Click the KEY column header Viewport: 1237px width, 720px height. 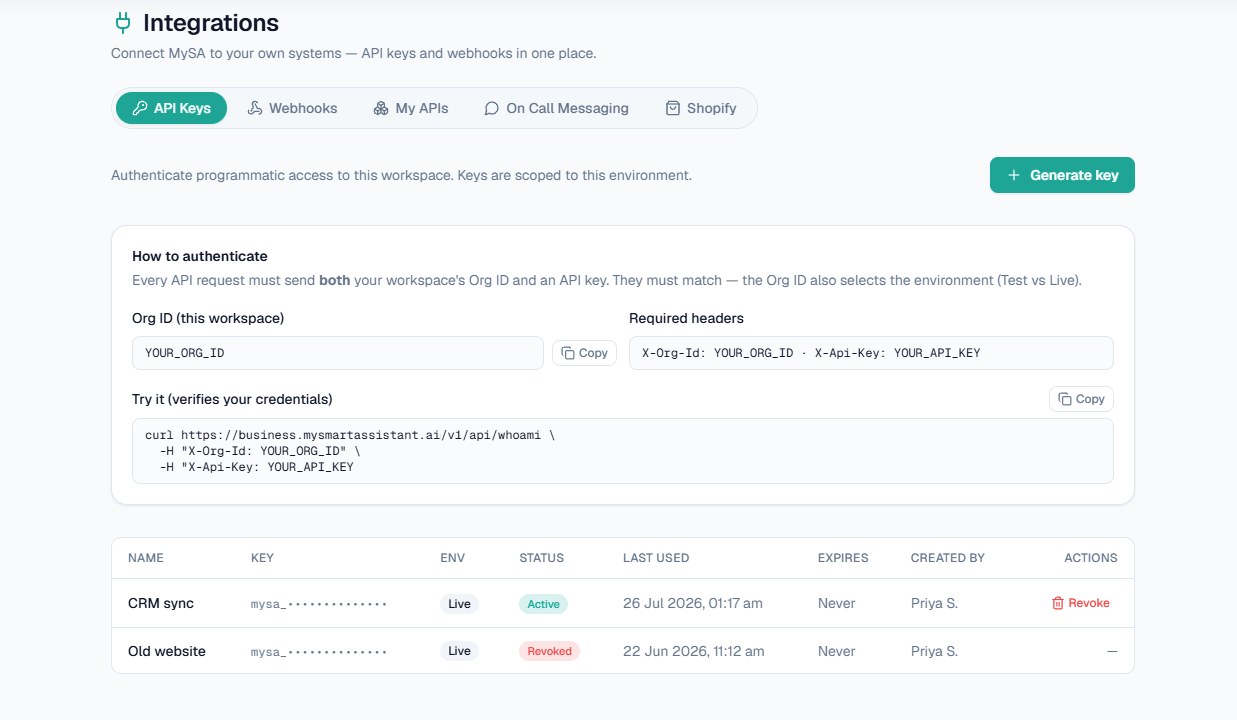tap(262, 558)
